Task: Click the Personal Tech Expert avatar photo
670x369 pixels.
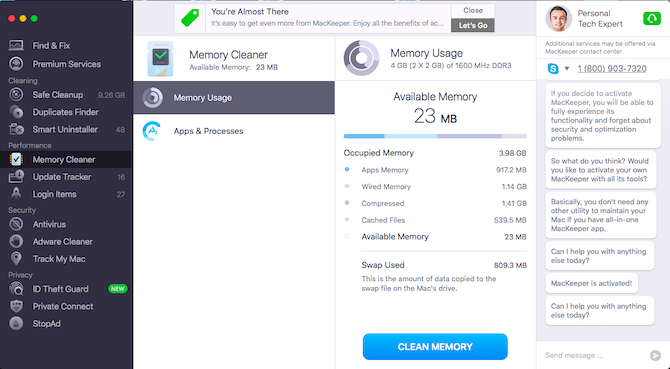Action: point(558,18)
